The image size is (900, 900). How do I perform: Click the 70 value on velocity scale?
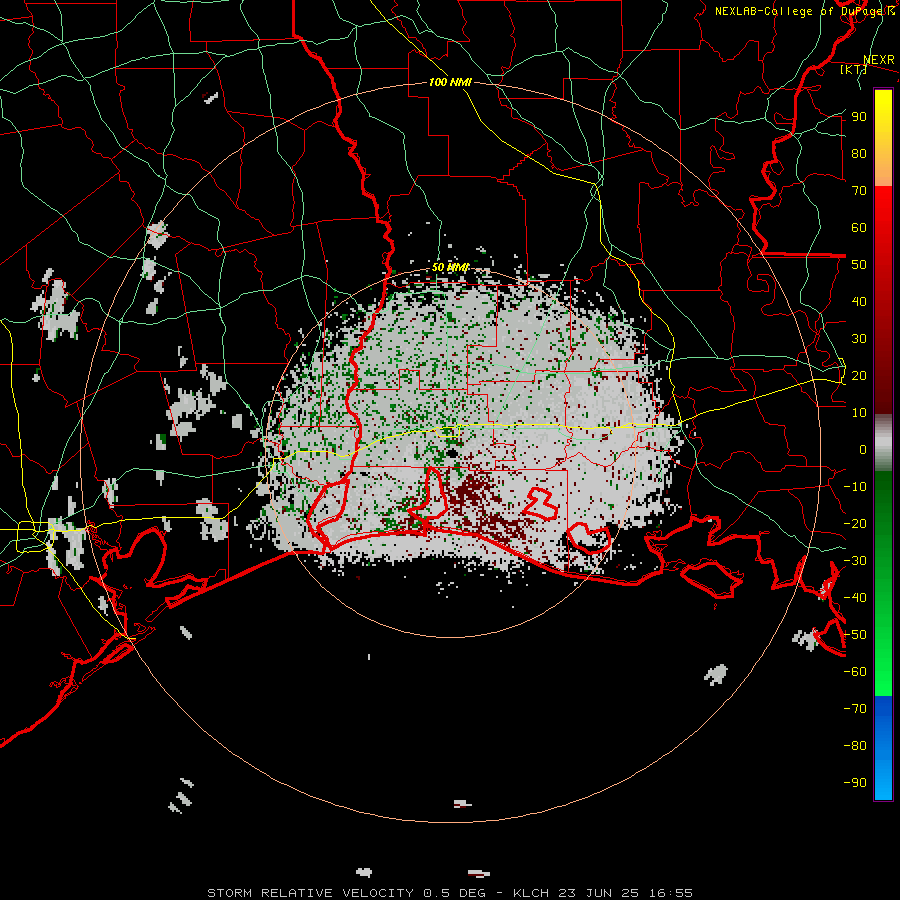pyautogui.click(x=859, y=191)
